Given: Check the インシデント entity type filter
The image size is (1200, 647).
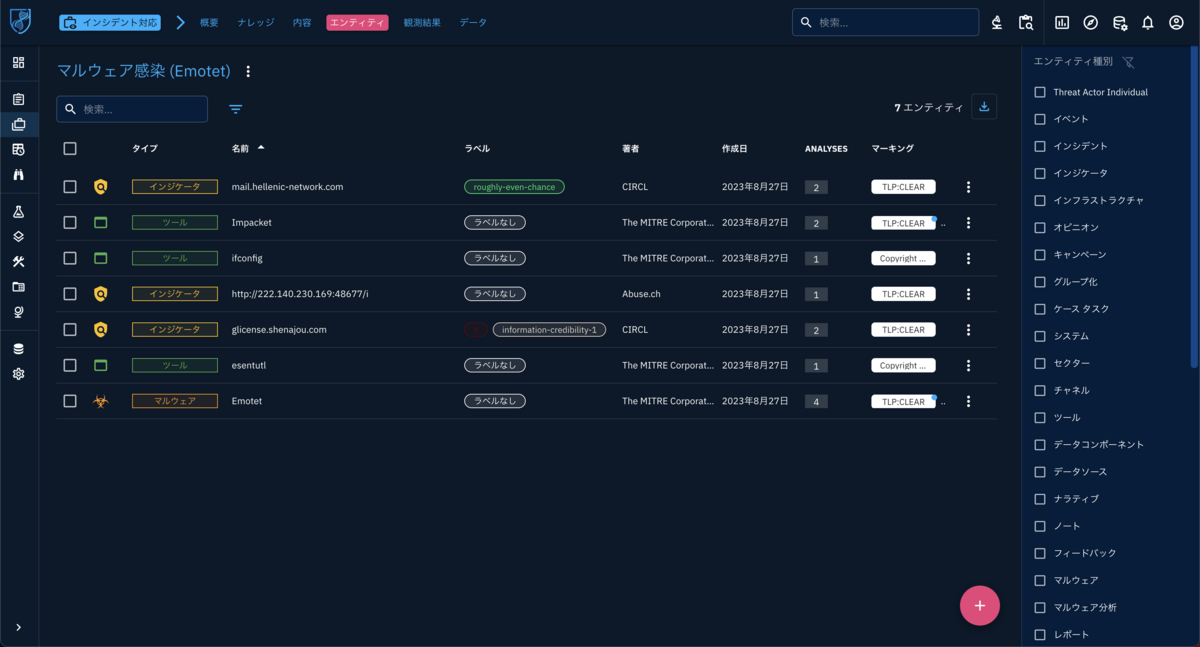Looking at the screenshot, I should [x=1040, y=146].
